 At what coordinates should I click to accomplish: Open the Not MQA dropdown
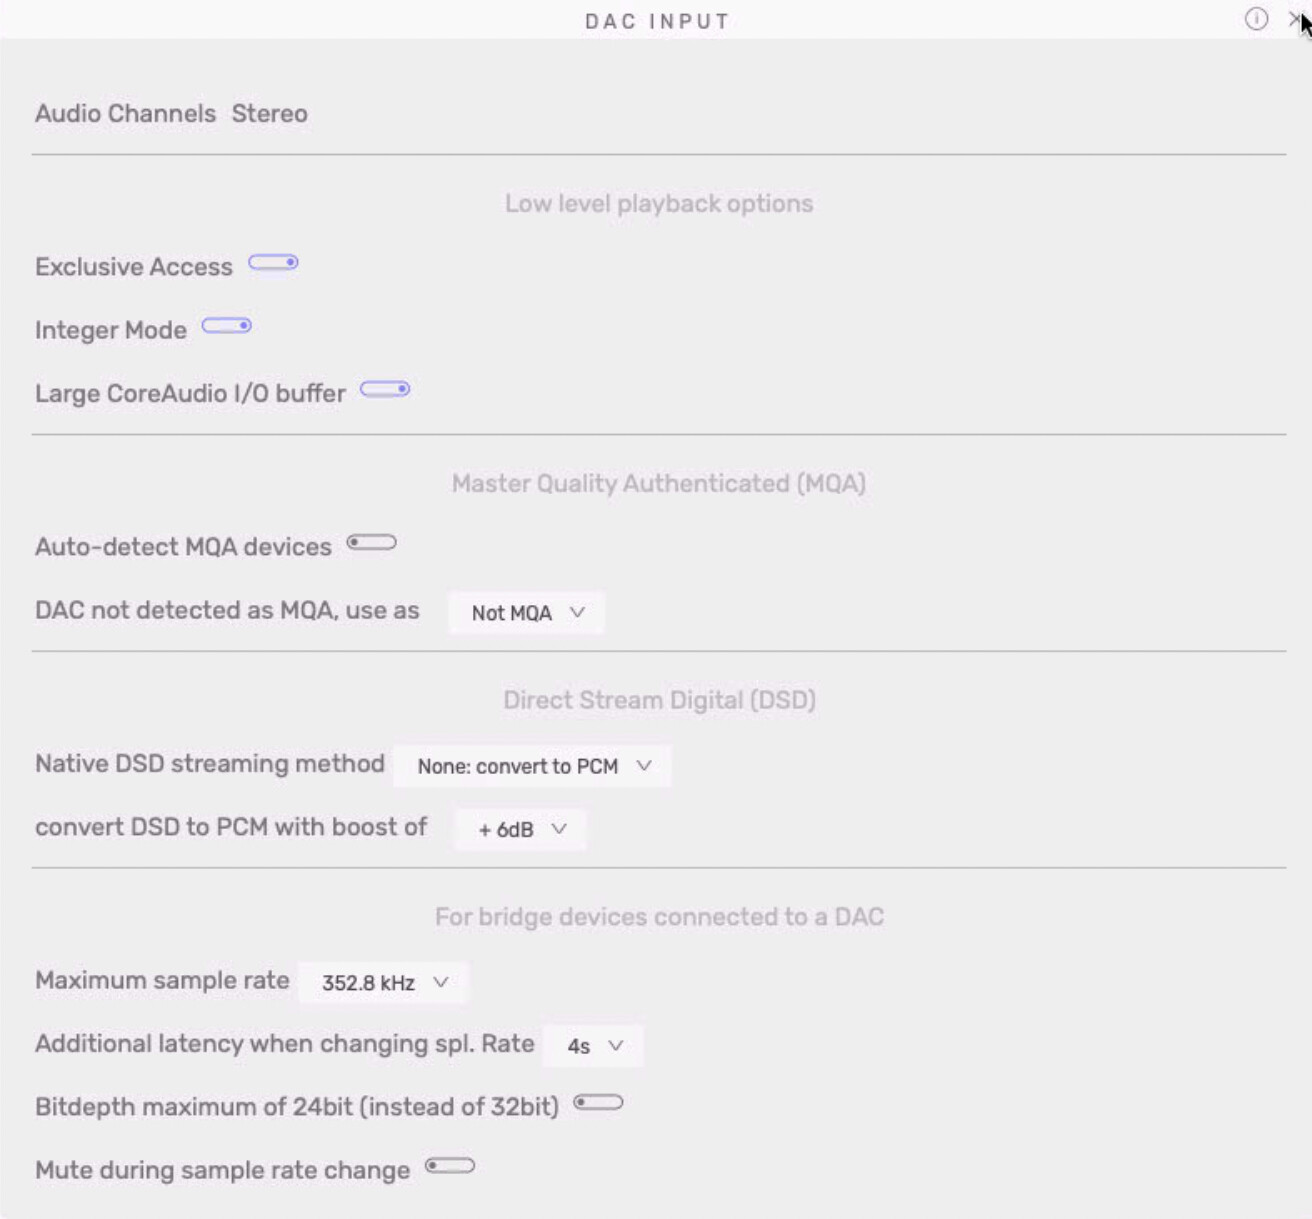(x=527, y=613)
